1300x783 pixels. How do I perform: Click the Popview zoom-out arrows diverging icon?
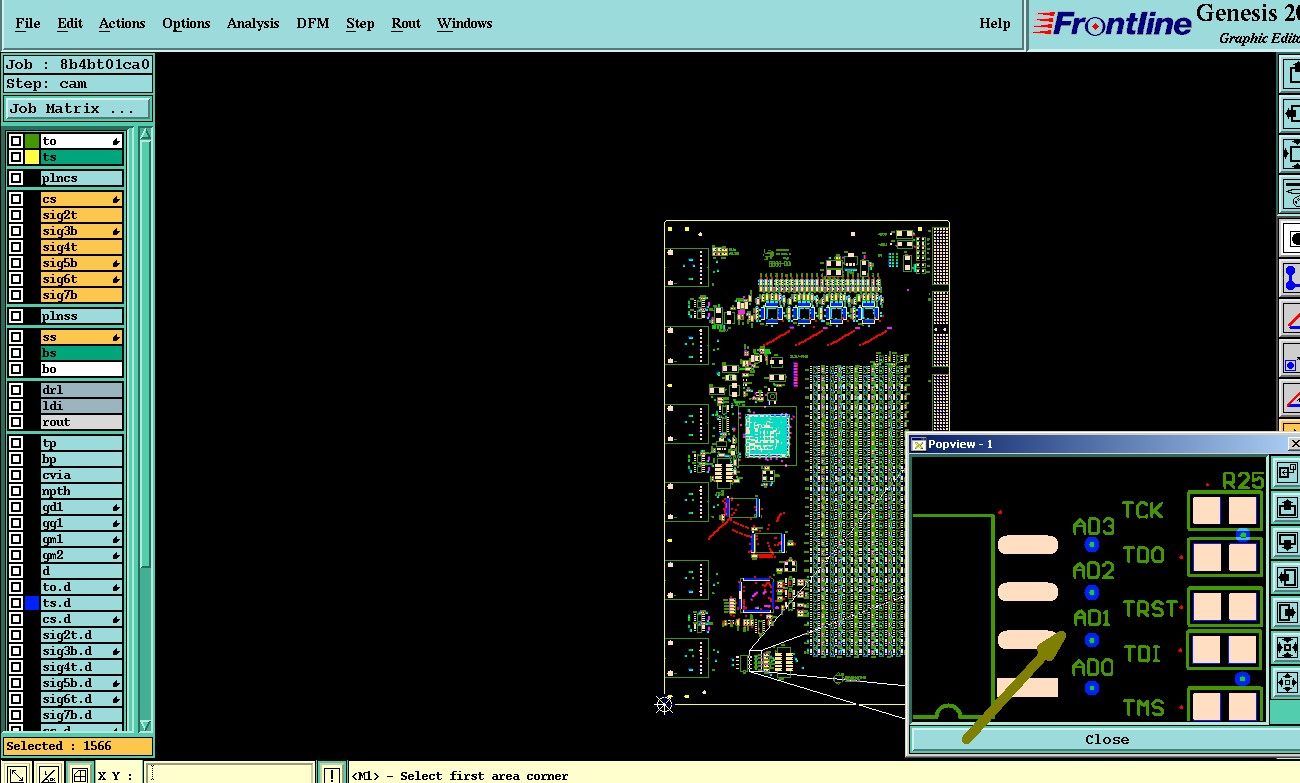[x=1285, y=683]
